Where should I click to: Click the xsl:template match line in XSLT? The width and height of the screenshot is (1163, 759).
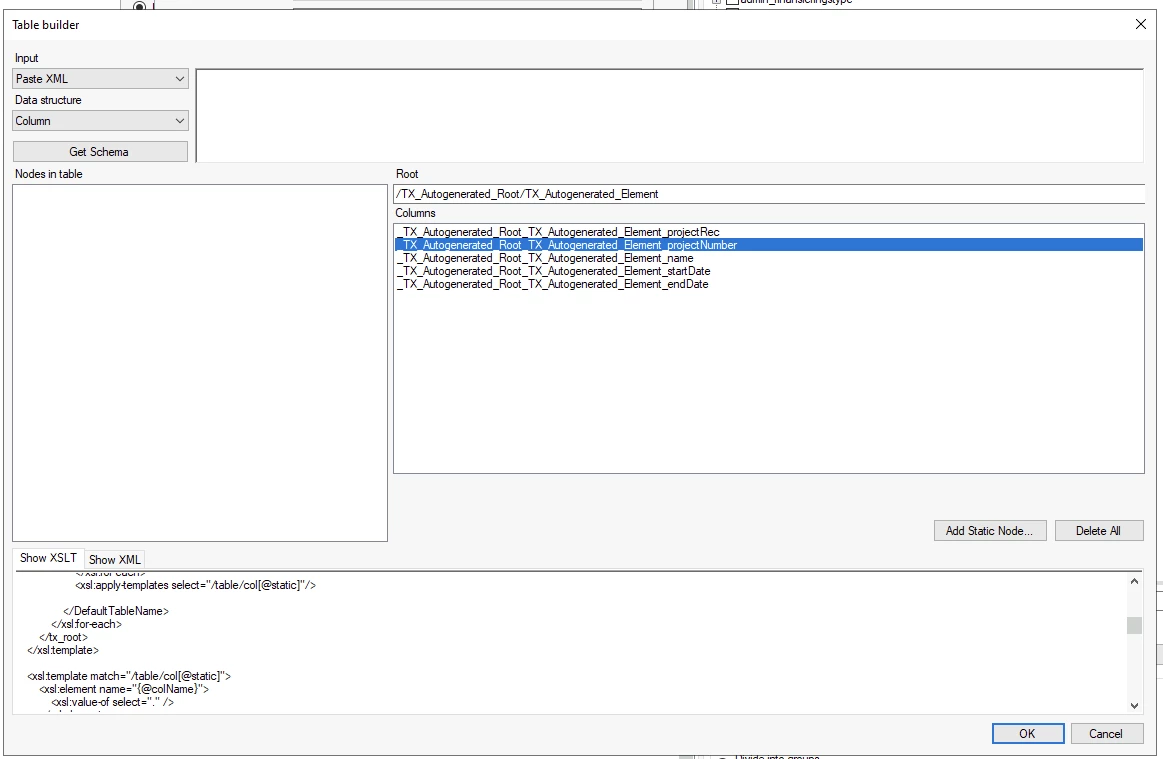click(x=129, y=676)
